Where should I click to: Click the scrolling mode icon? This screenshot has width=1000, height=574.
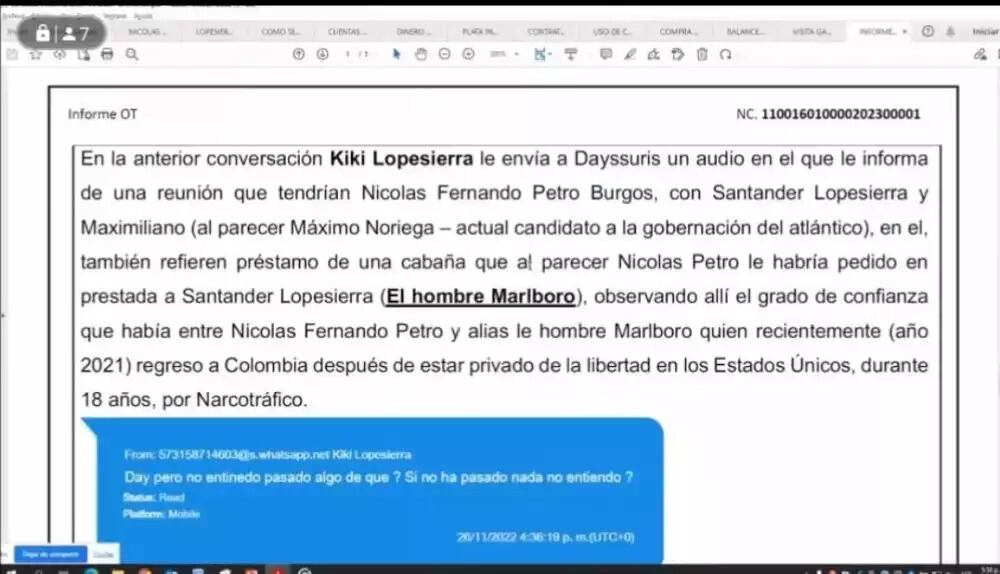click(571, 55)
